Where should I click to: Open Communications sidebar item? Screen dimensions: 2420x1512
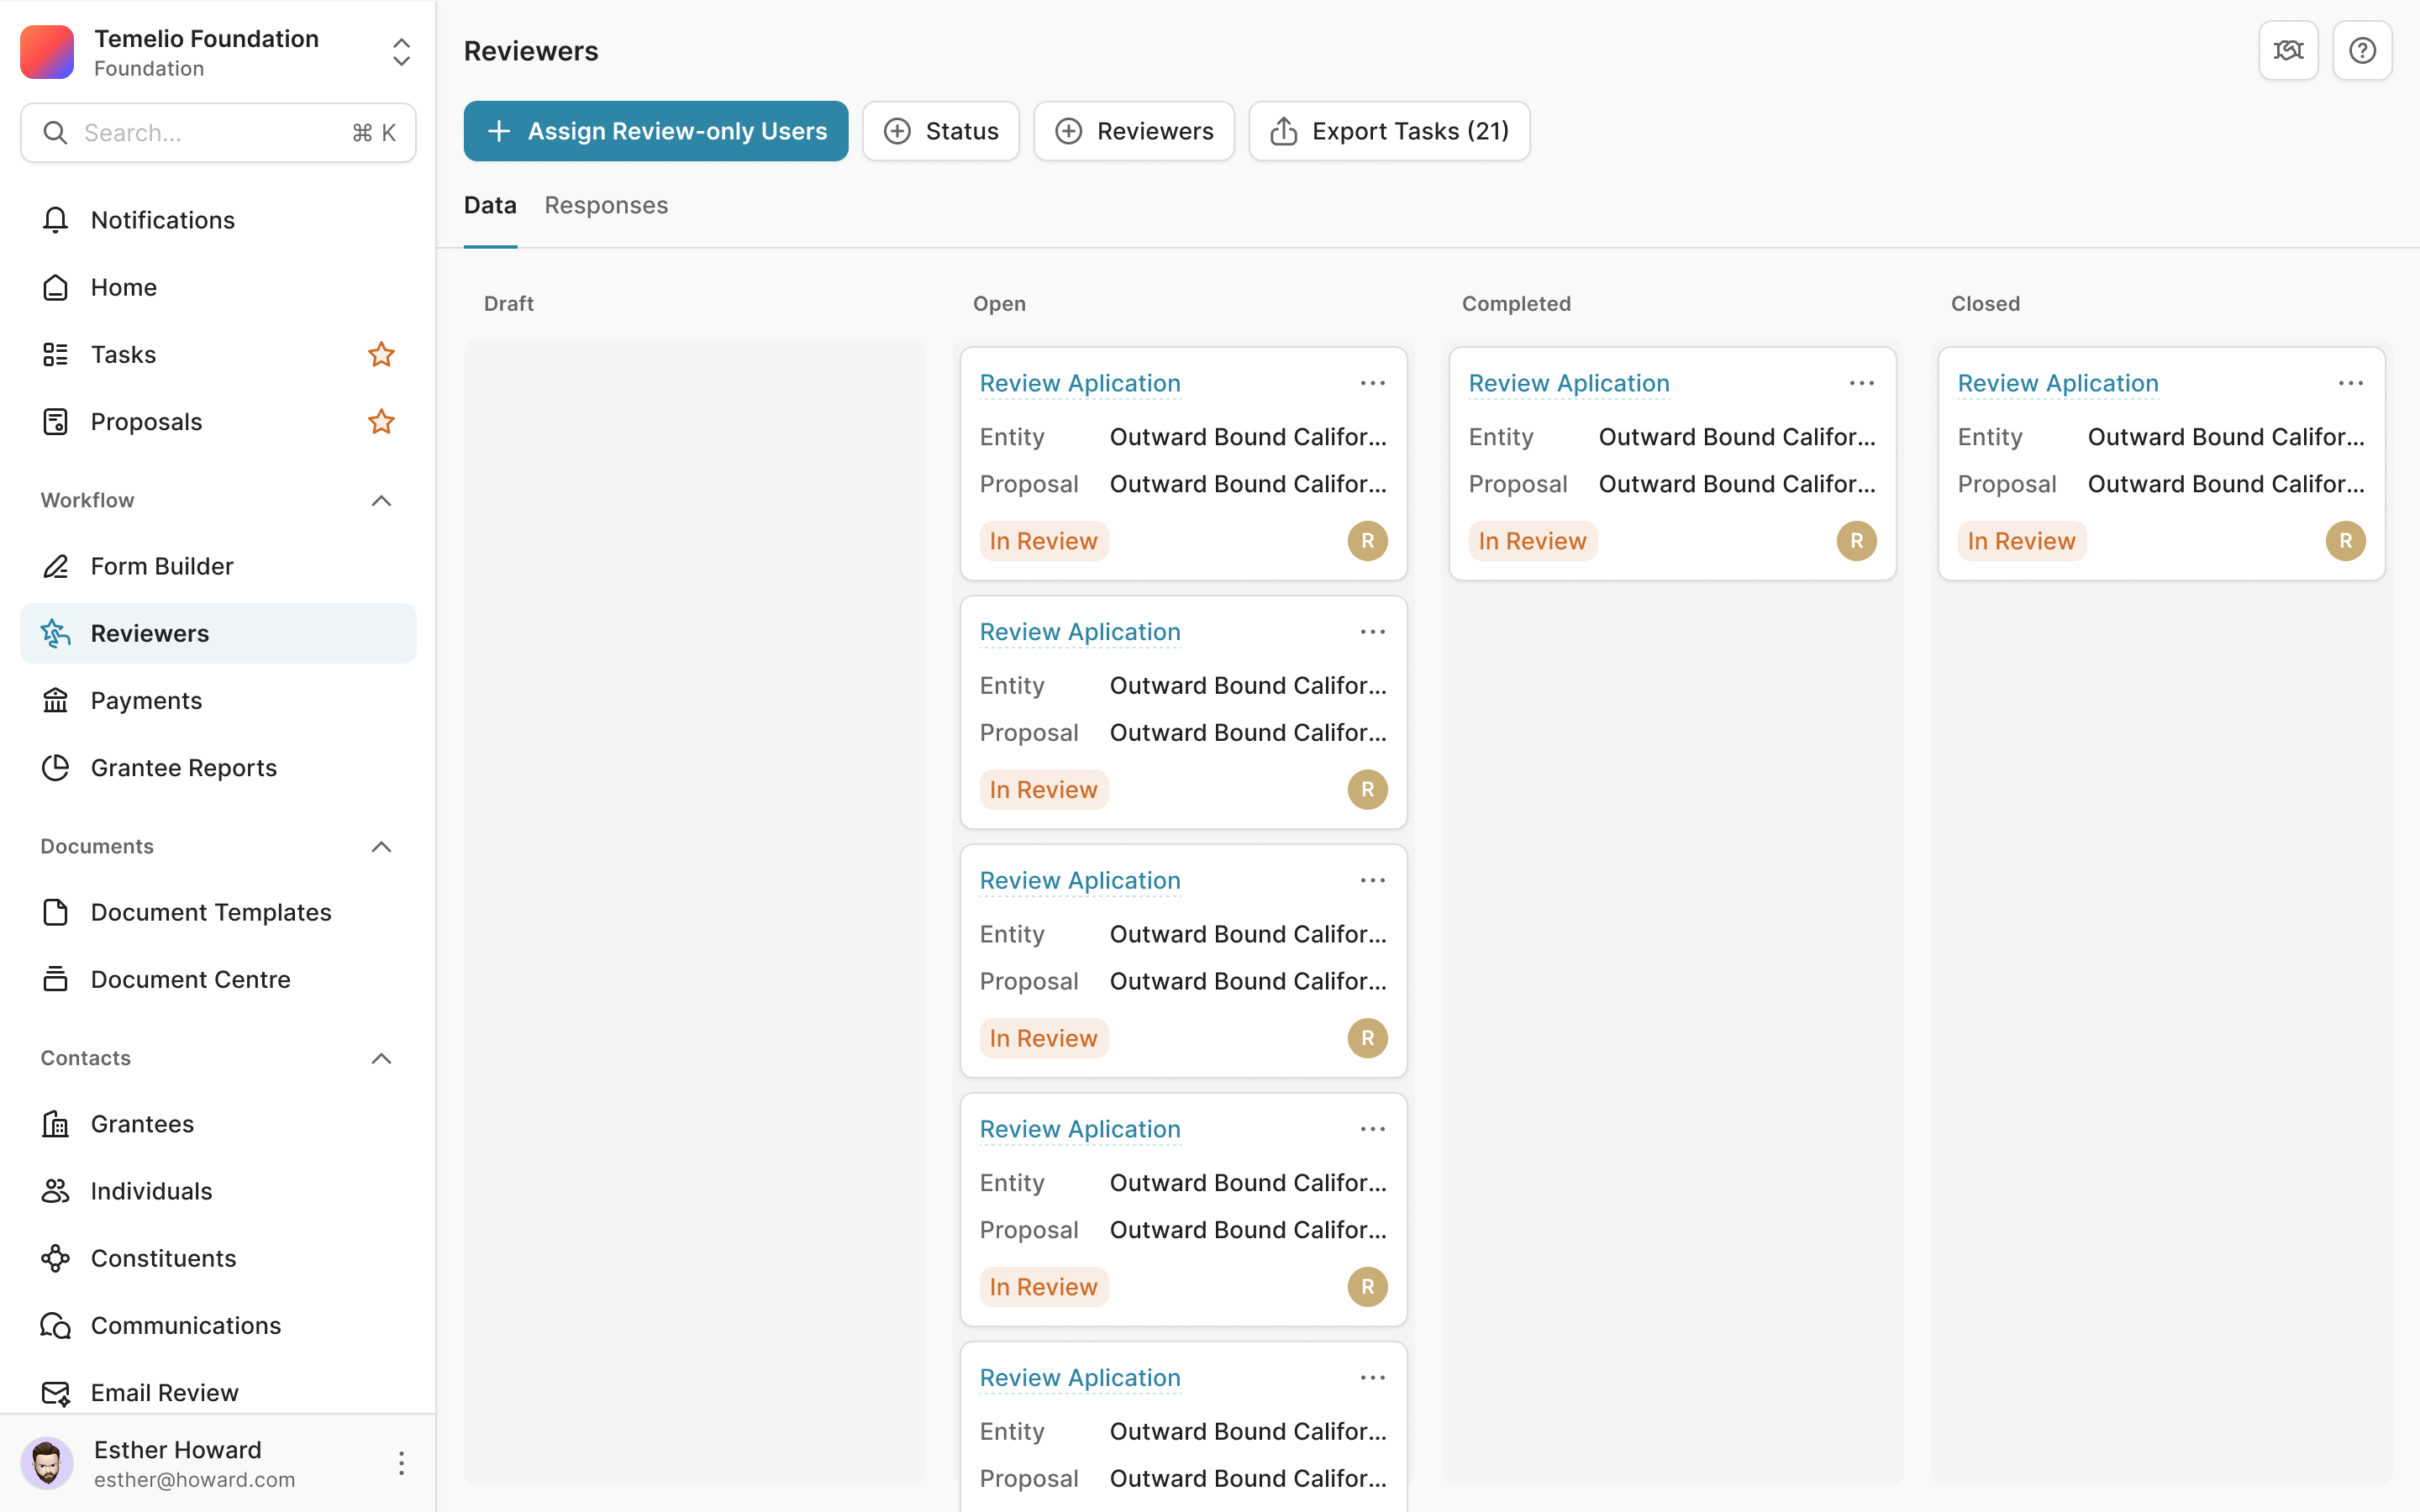(186, 1325)
